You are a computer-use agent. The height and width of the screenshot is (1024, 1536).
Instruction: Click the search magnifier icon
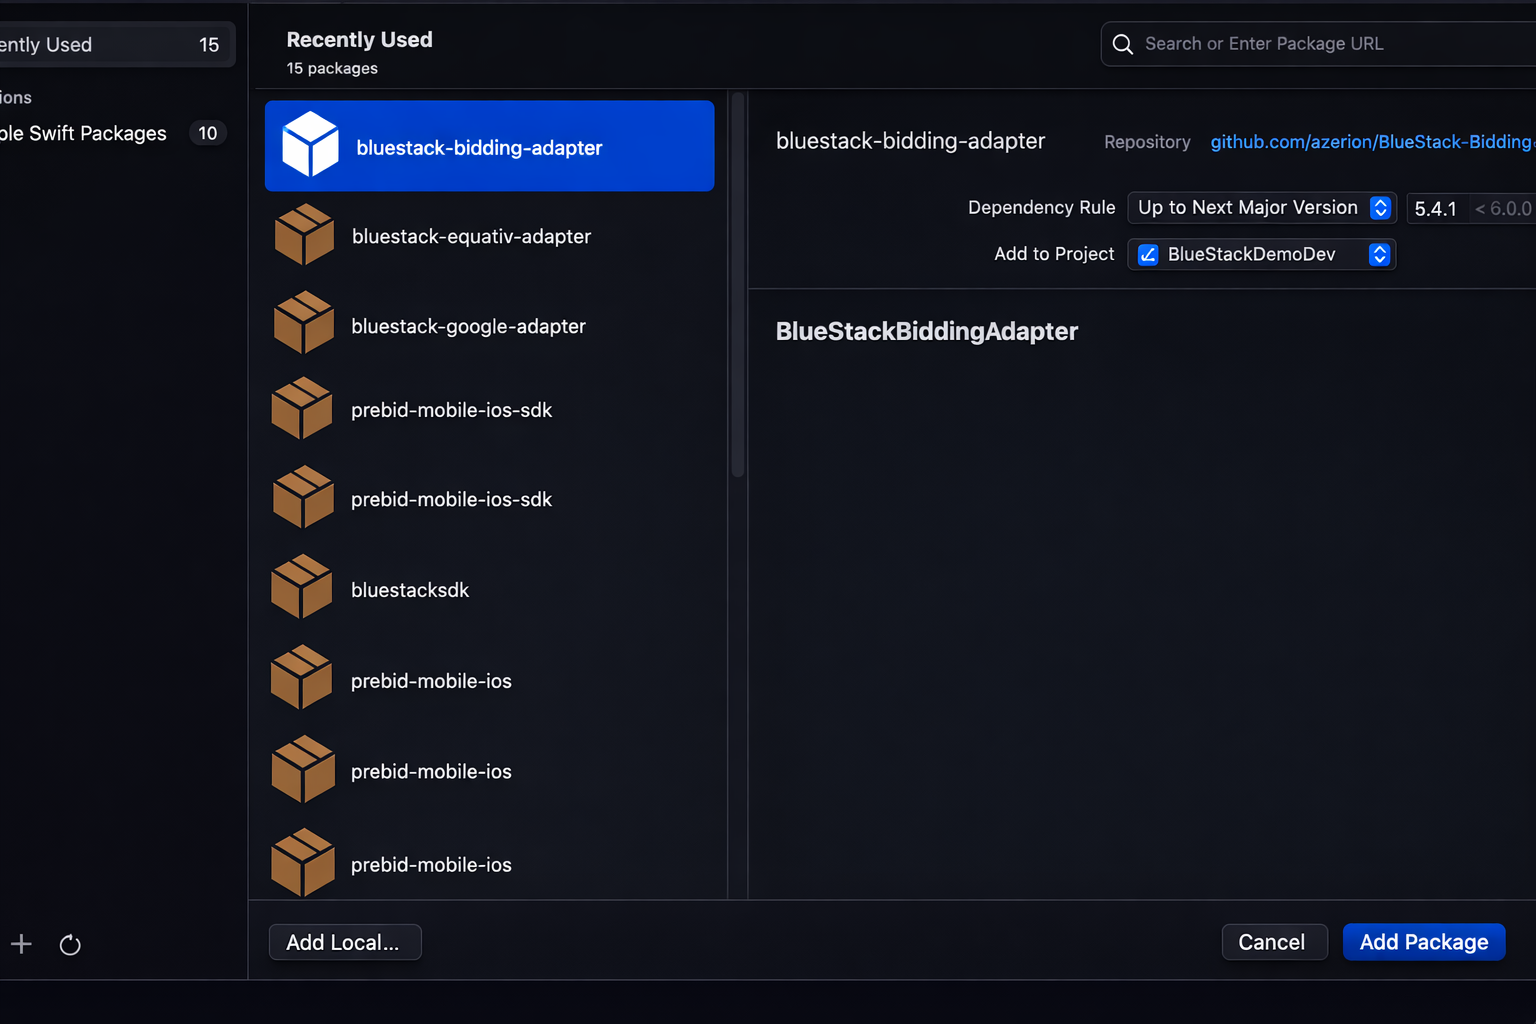click(1122, 43)
